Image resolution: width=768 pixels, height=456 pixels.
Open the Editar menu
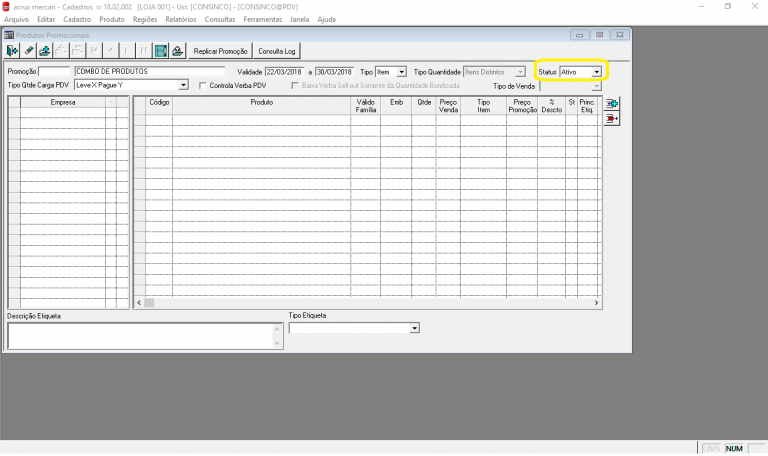pos(46,20)
